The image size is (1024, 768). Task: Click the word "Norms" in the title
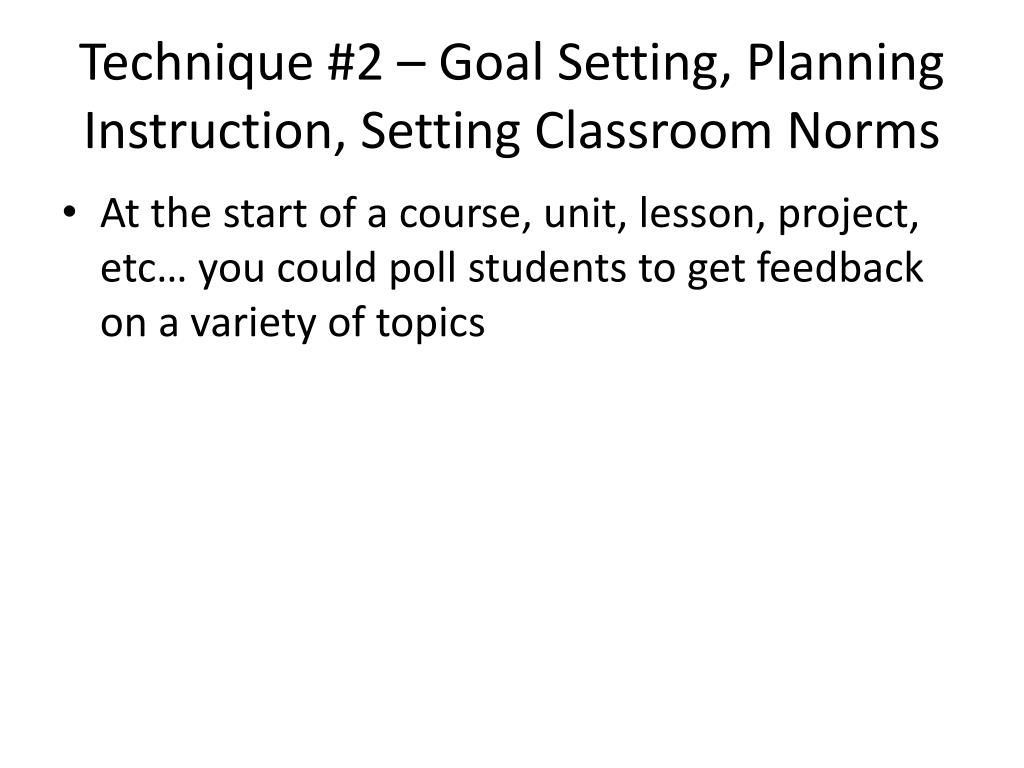[x=863, y=131]
